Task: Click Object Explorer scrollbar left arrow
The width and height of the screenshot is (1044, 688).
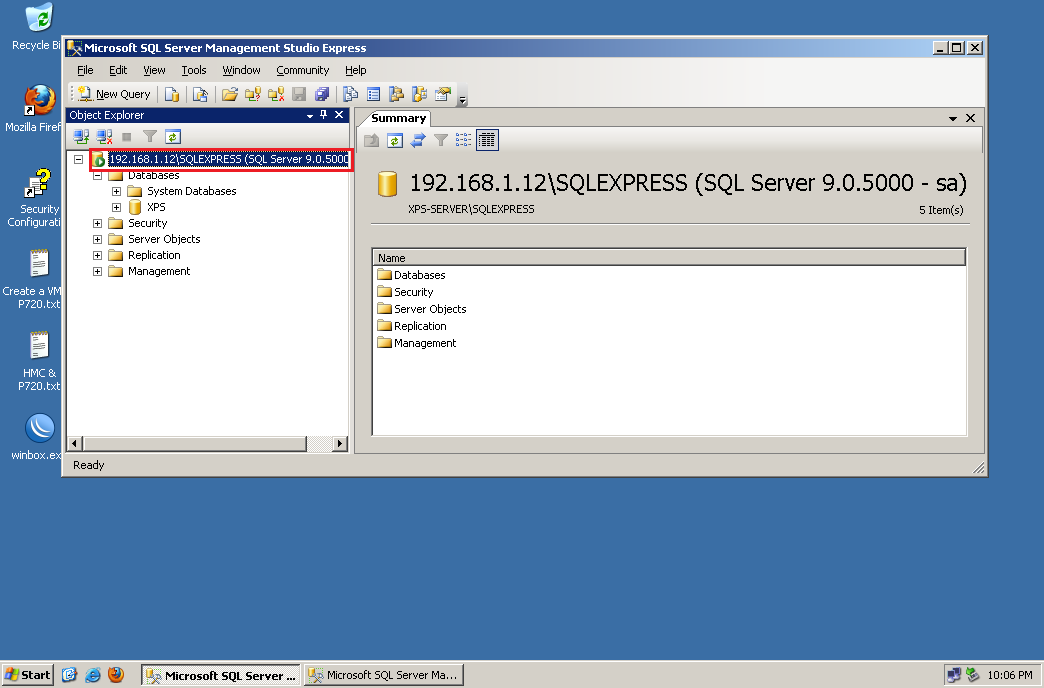Action: [75, 444]
